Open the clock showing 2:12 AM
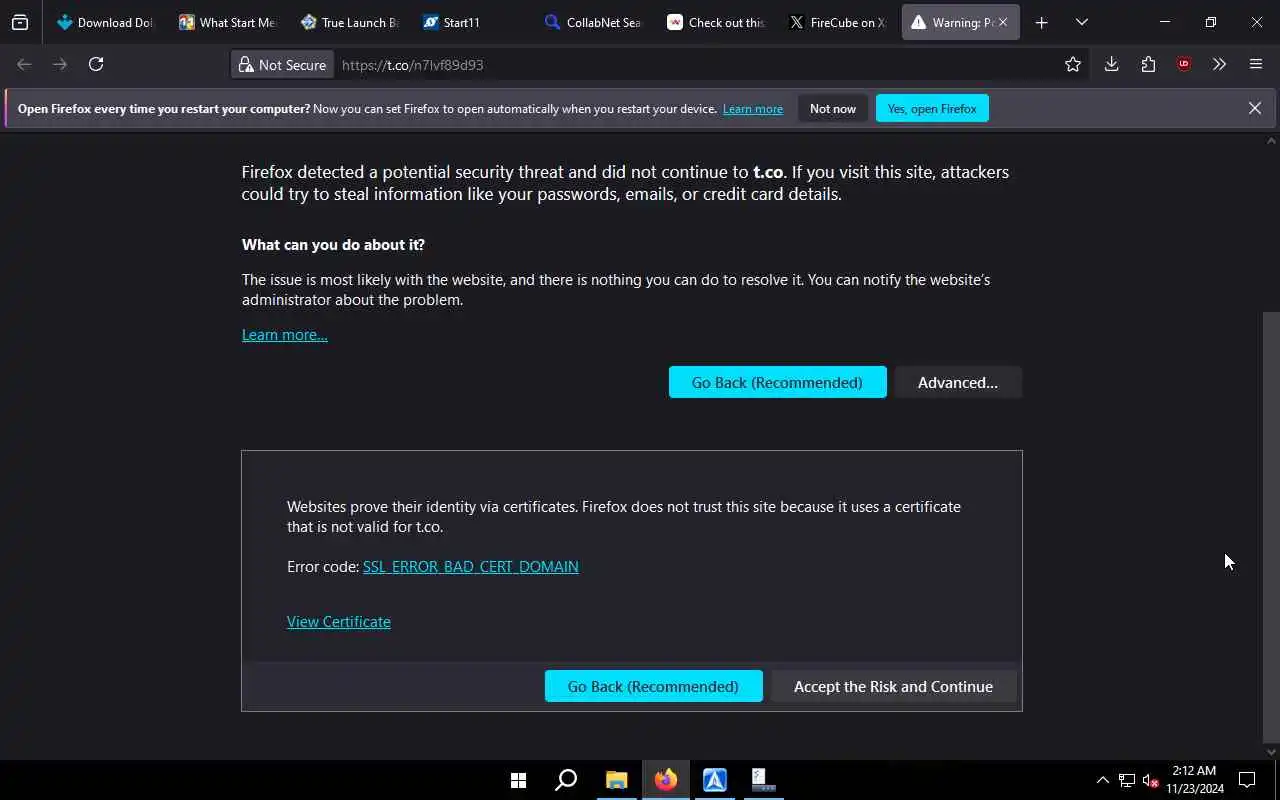This screenshot has width=1280, height=800. point(1195,780)
